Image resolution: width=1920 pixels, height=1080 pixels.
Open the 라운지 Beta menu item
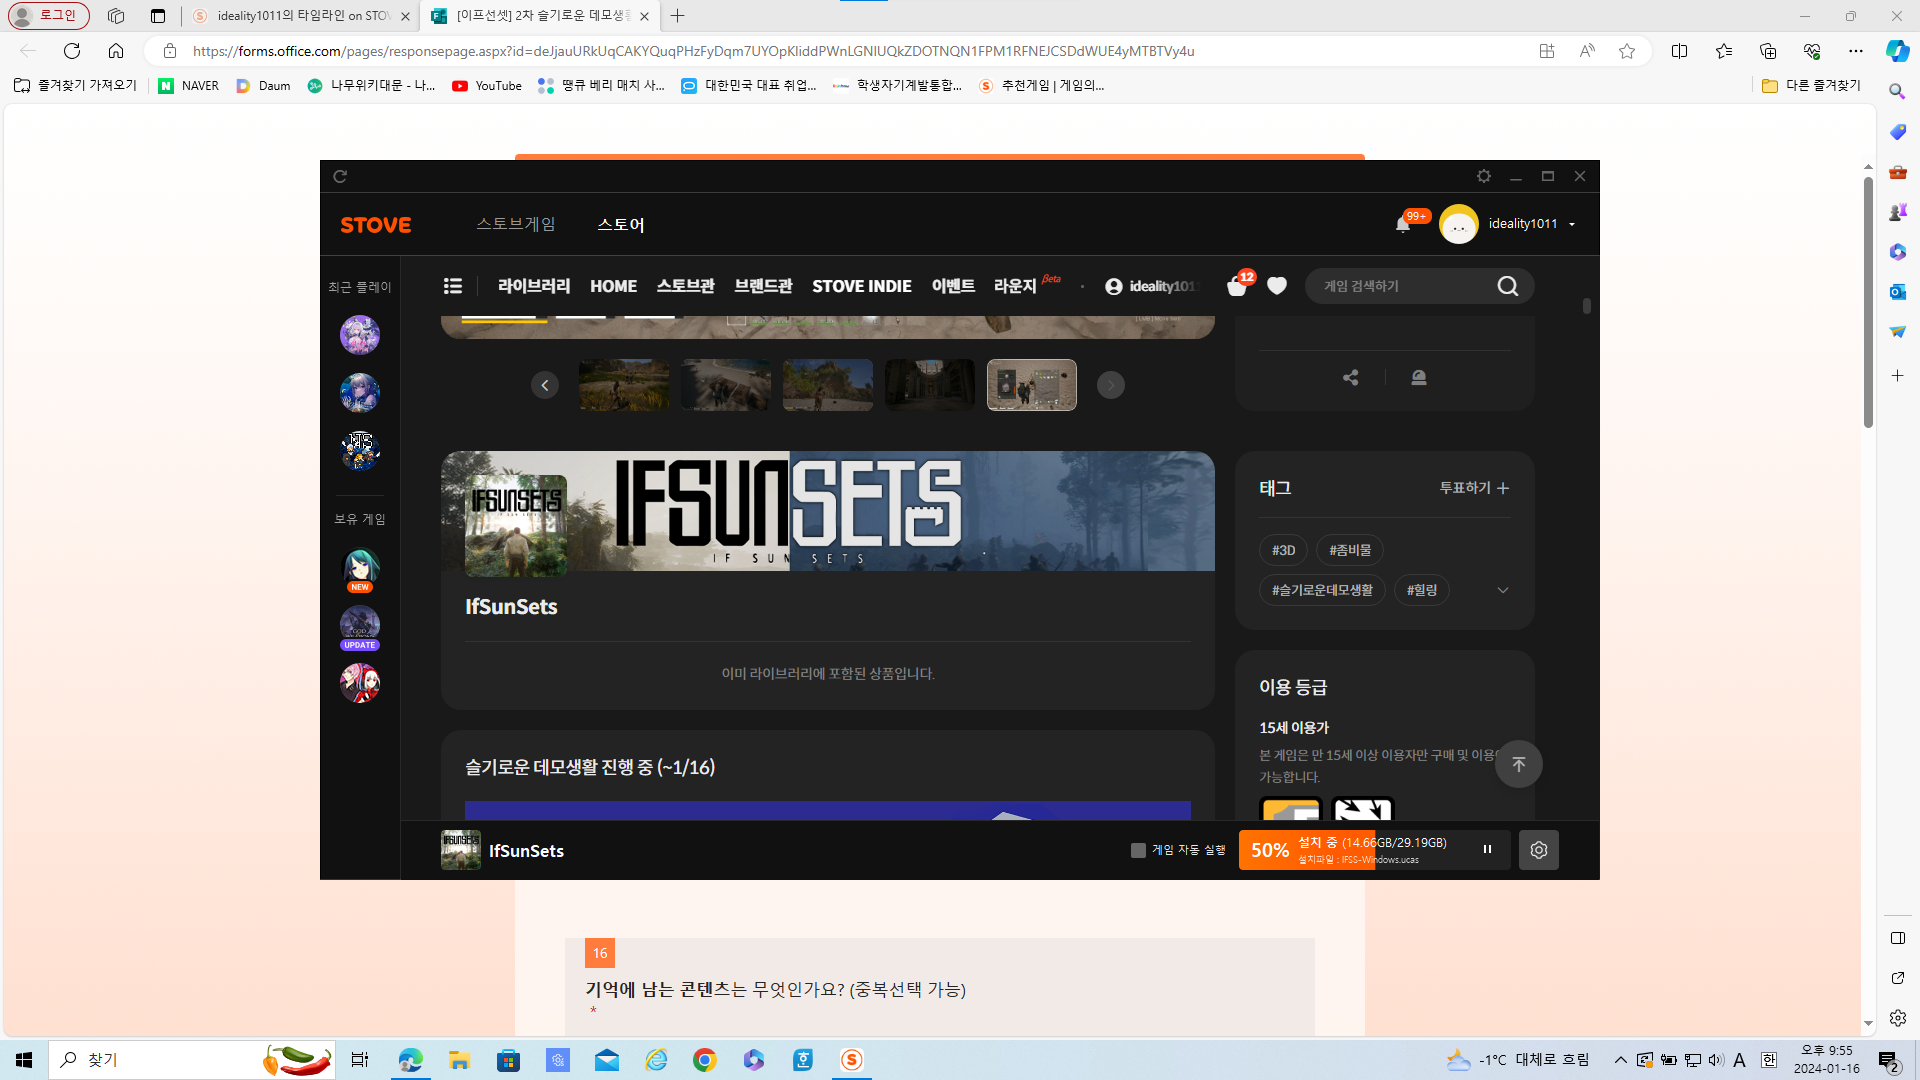pyautogui.click(x=1026, y=285)
